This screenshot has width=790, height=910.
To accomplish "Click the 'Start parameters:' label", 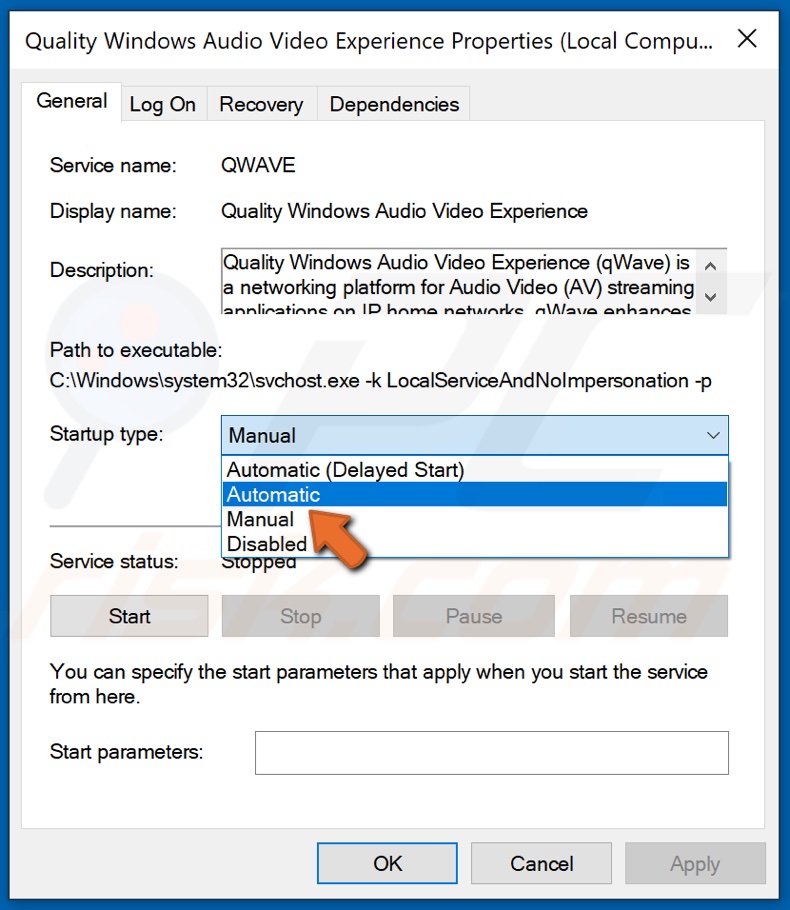I will pos(127,752).
